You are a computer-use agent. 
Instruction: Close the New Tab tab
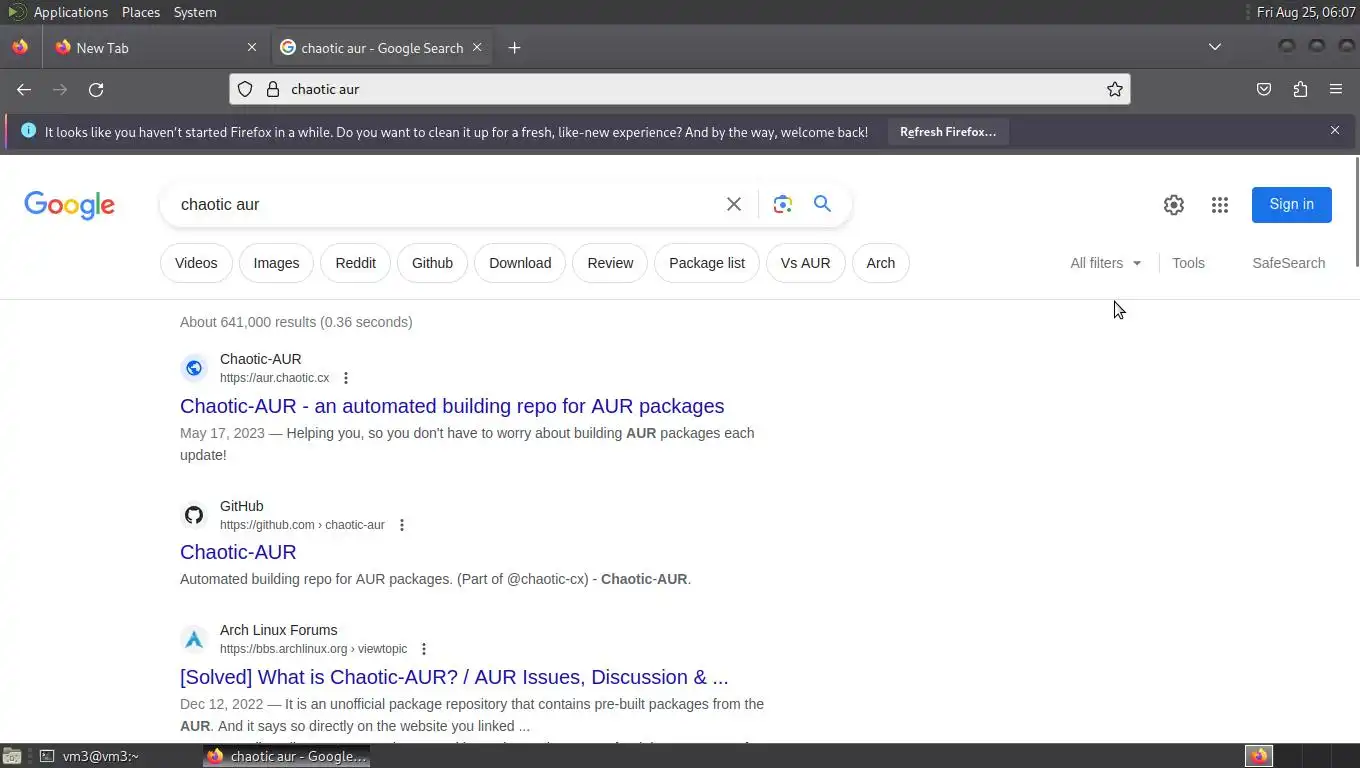[x=252, y=47]
